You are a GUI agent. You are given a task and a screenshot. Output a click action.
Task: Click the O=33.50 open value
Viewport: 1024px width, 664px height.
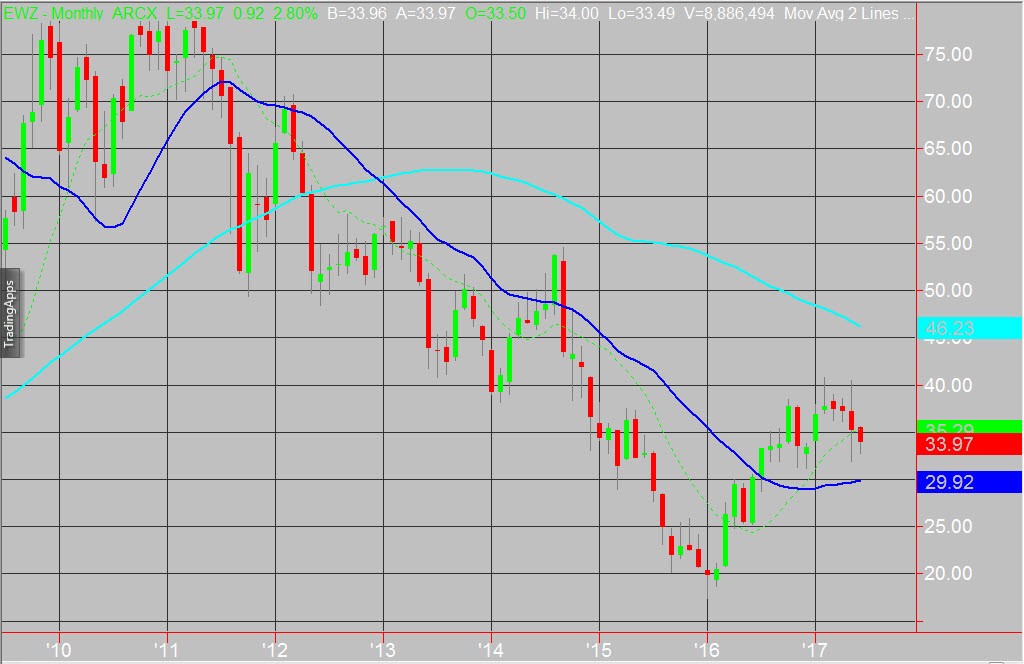coord(496,13)
